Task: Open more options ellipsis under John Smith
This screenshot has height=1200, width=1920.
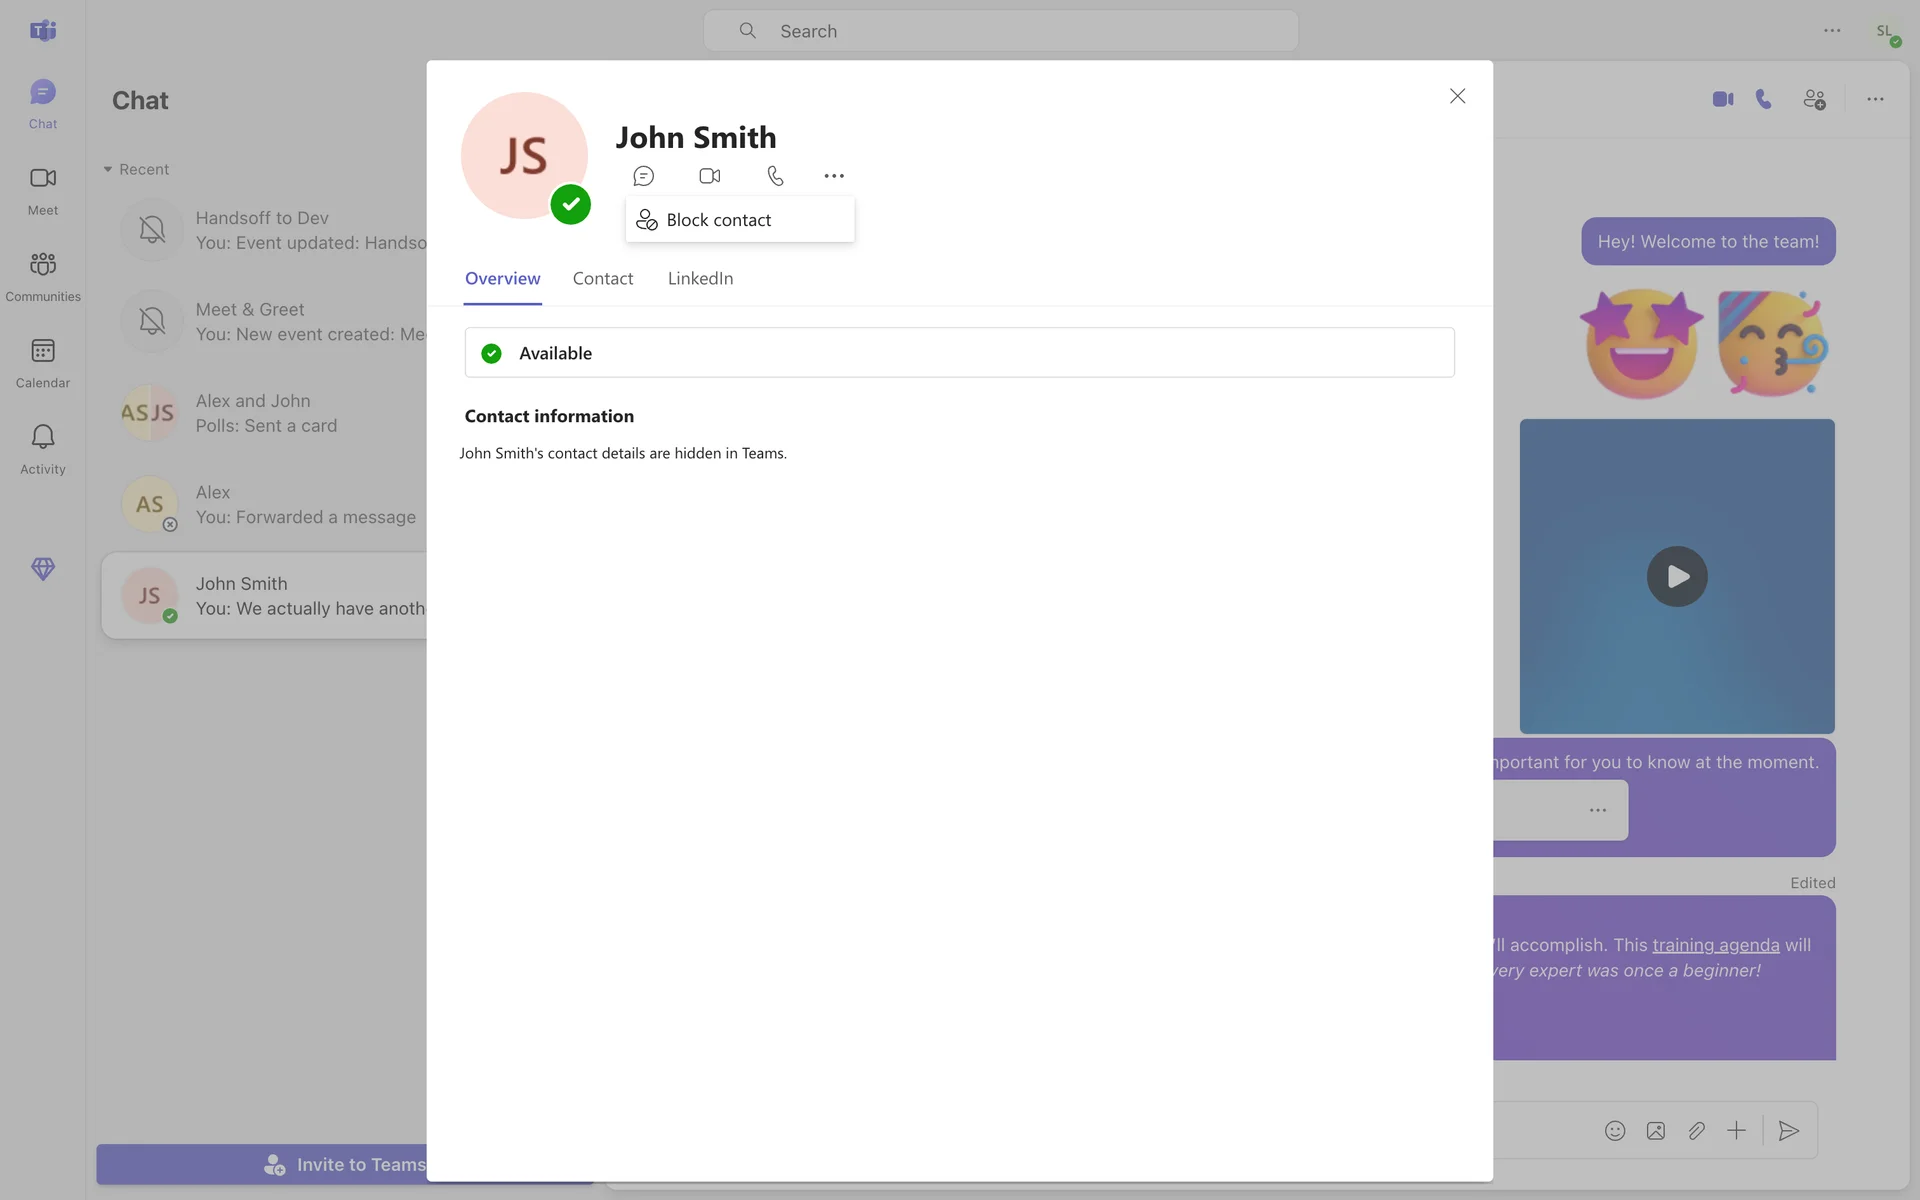Action: pyautogui.click(x=834, y=176)
